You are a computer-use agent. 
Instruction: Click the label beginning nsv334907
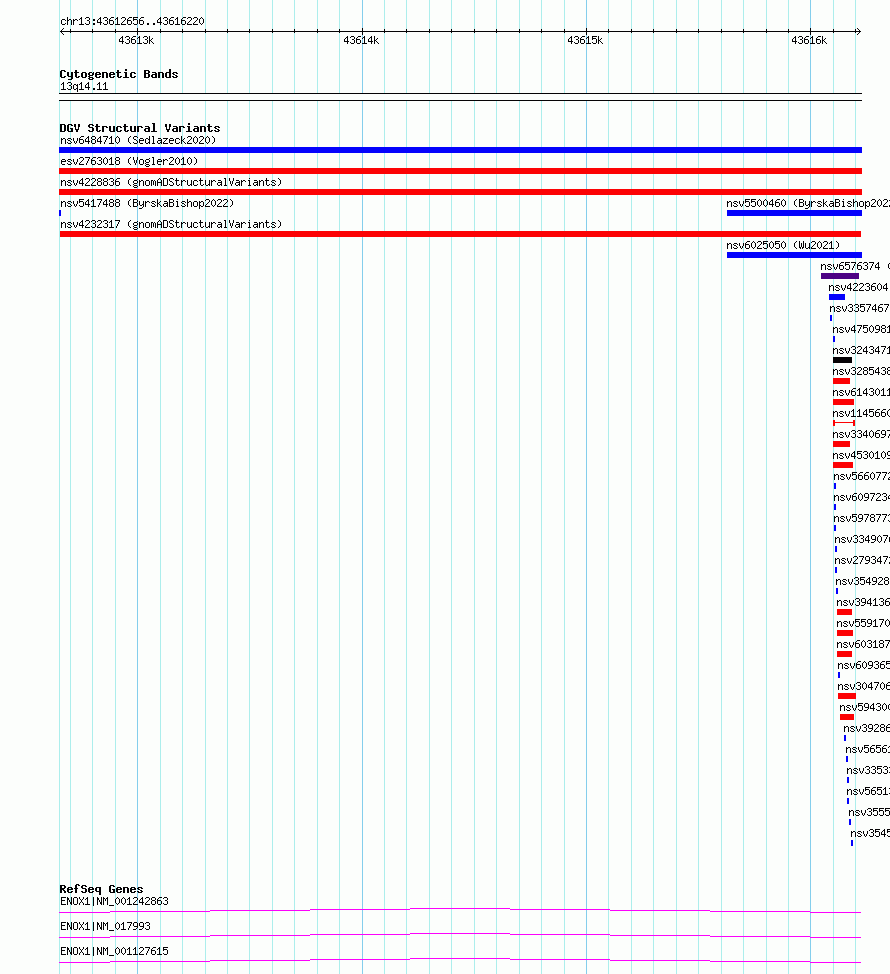863,539
